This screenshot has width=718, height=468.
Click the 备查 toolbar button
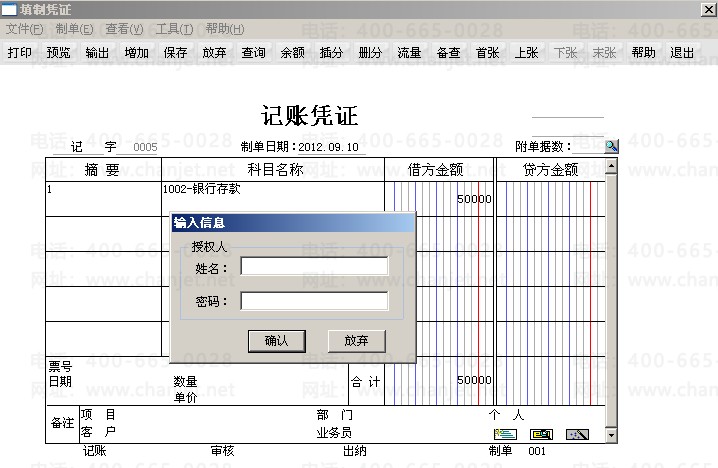(x=448, y=53)
